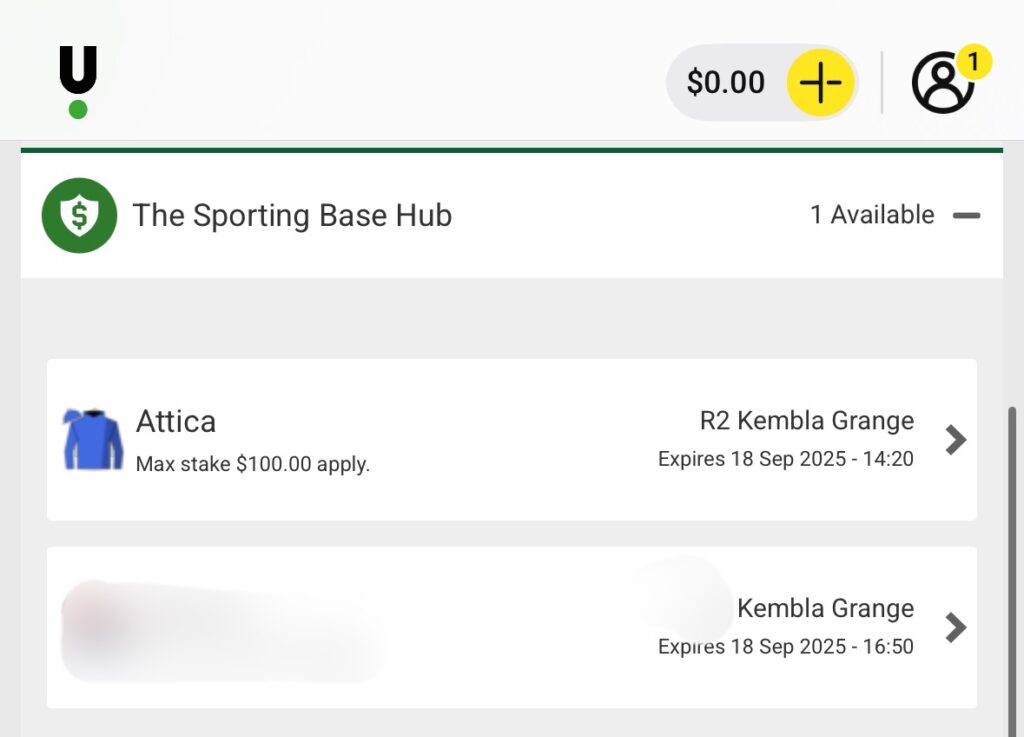Open the account profile icon
This screenshot has height=737, width=1024.
pyautogui.click(x=941, y=83)
